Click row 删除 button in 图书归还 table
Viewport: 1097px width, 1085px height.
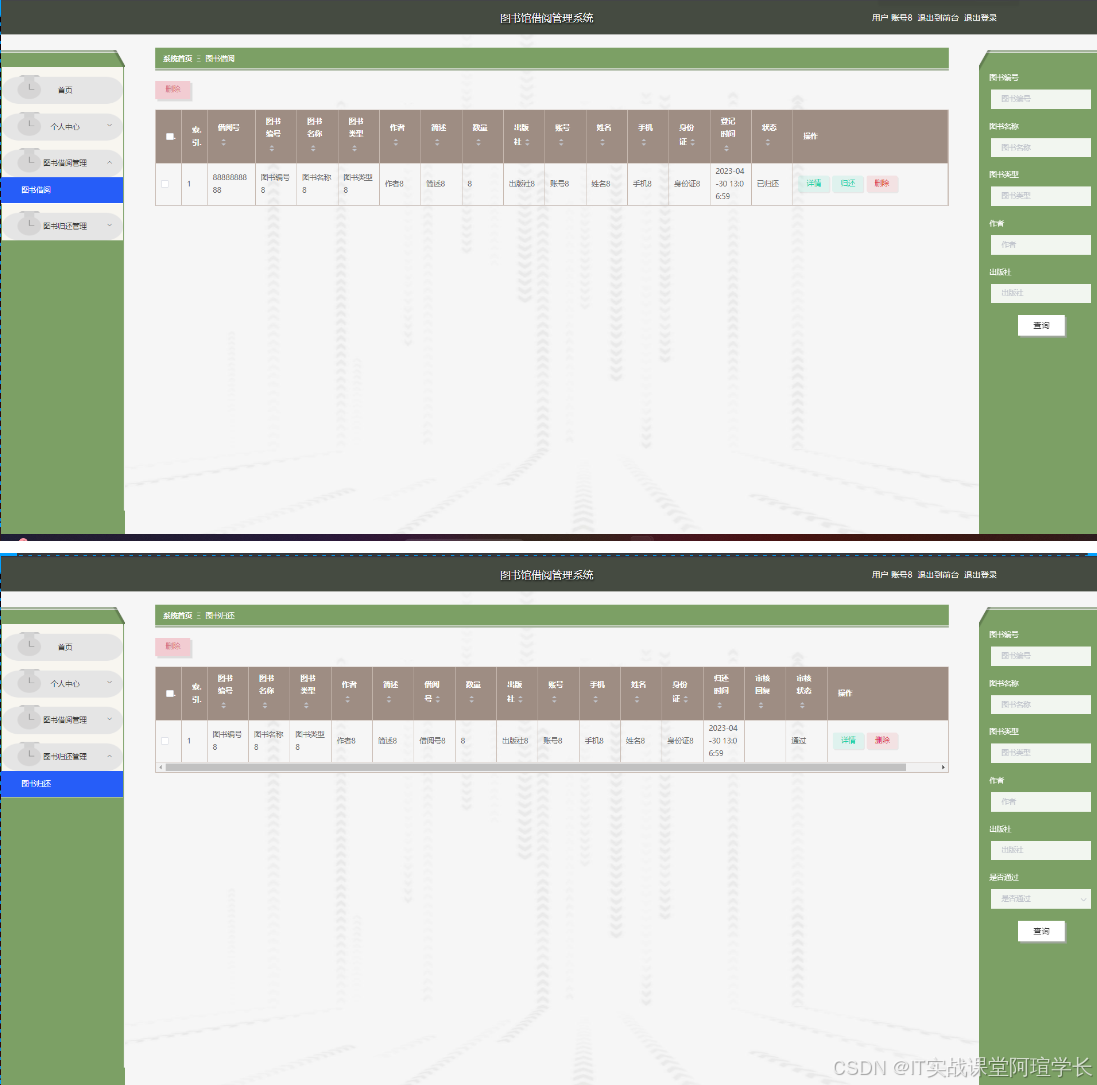point(882,740)
